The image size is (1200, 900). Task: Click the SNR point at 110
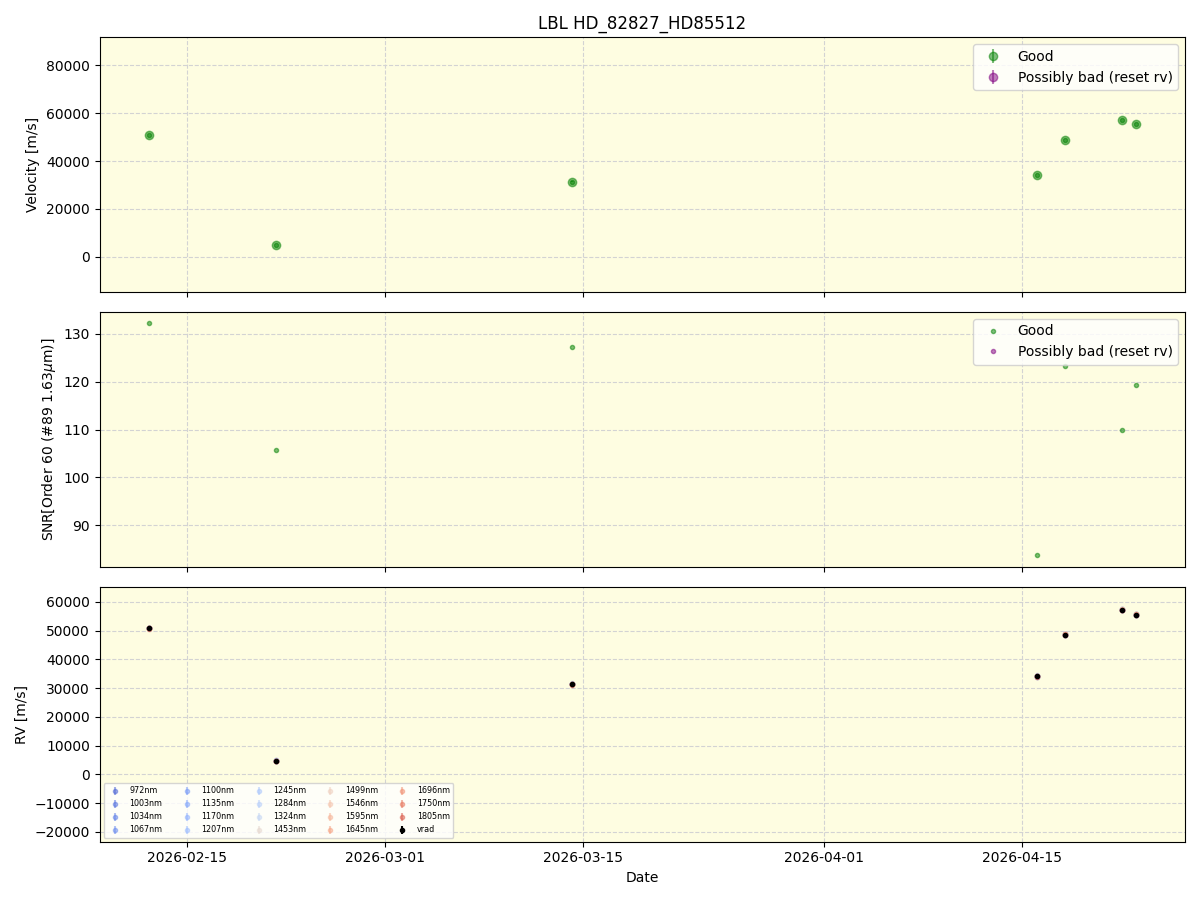pyautogui.click(x=1122, y=430)
